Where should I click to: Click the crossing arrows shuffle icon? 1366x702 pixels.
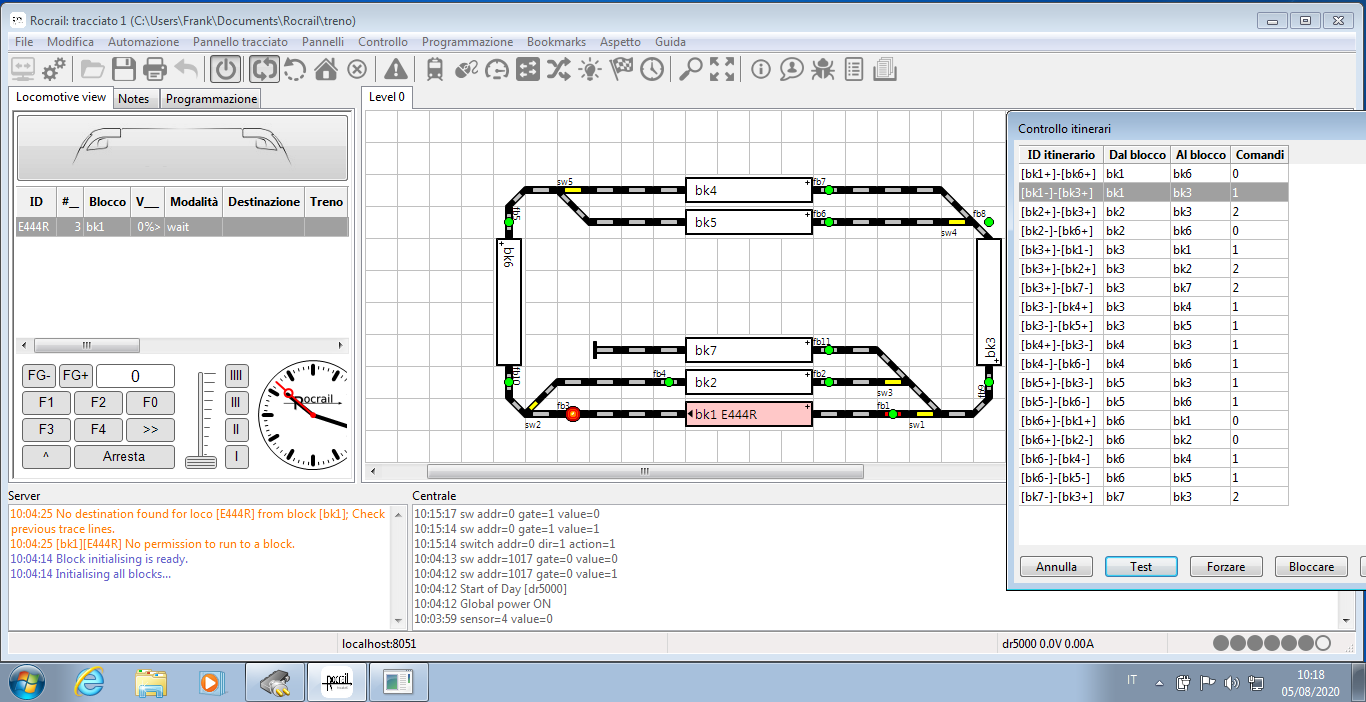click(559, 69)
